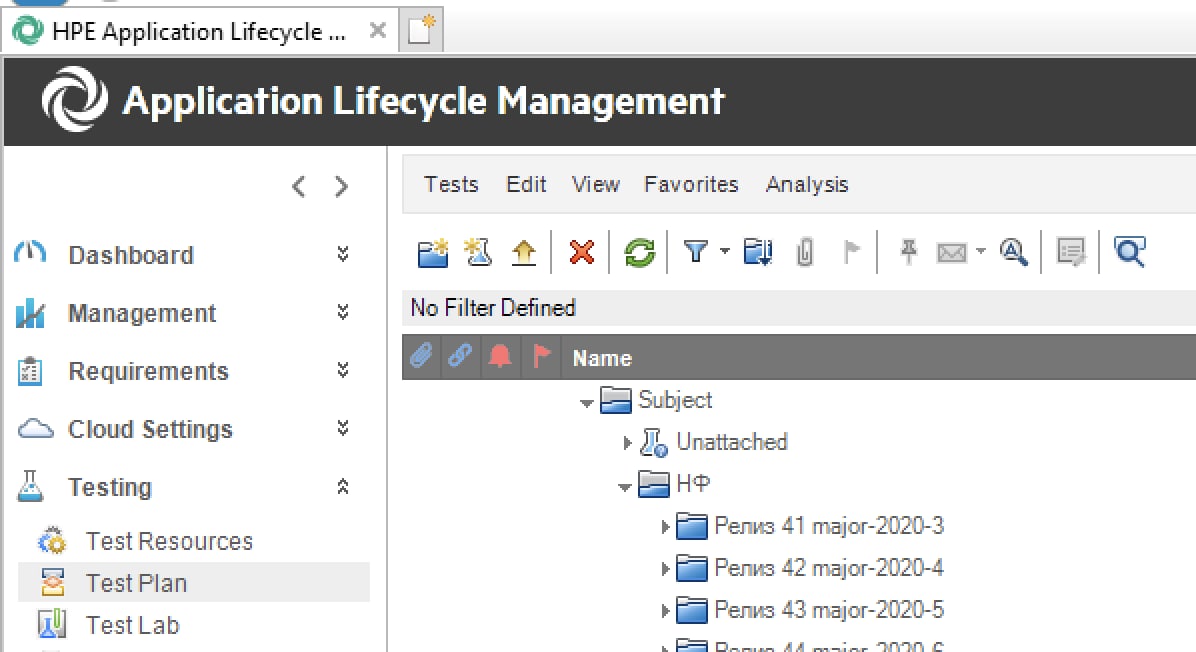Click the Test Plan icon
Viewport: 1196px width, 652px height.
52,583
